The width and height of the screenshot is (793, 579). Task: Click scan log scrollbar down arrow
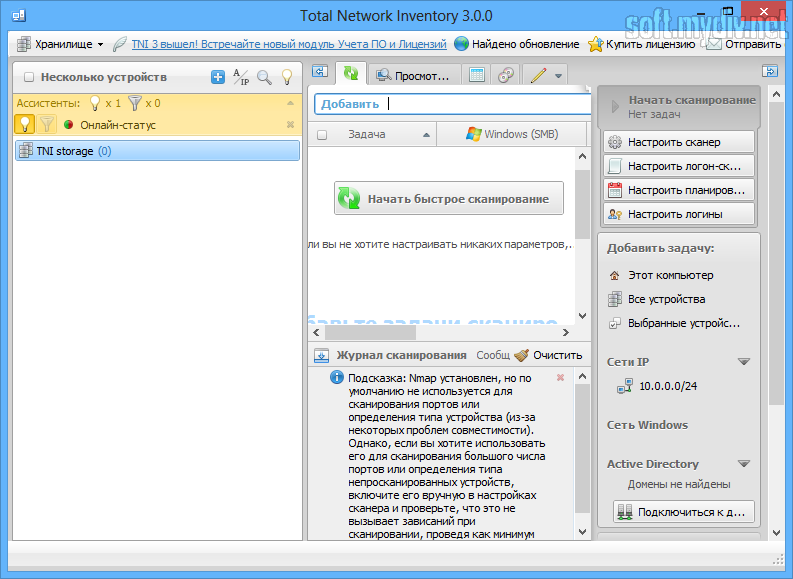tap(583, 532)
